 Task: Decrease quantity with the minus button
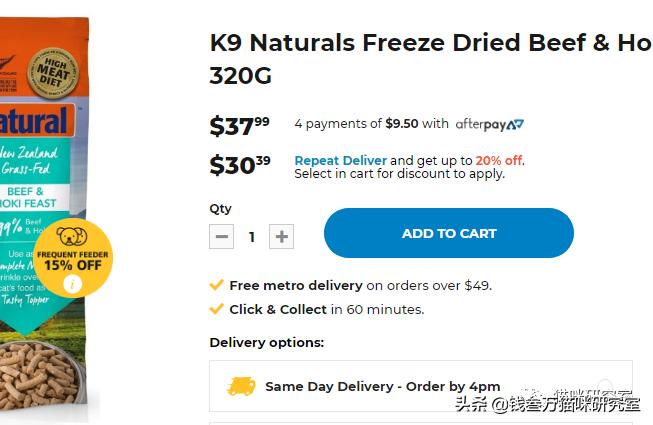pyautogui.click(x=222, y=237)
